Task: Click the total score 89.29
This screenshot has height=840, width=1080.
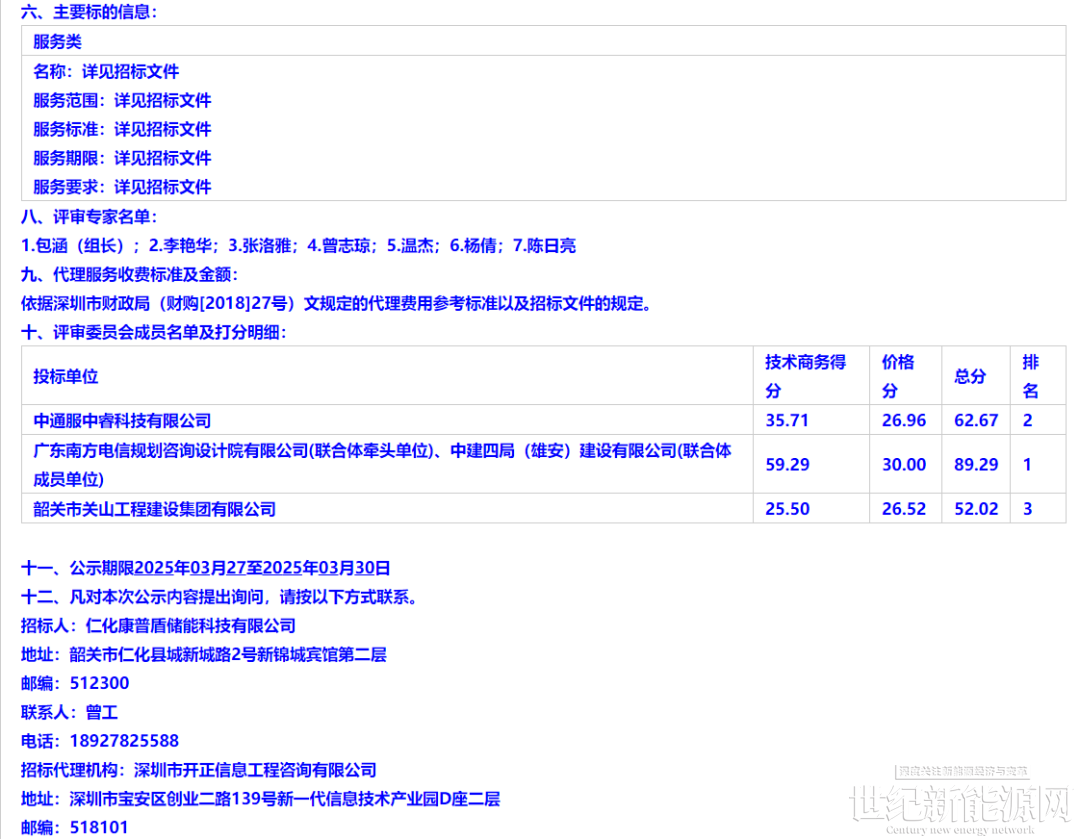Action: tap(976, 465)
